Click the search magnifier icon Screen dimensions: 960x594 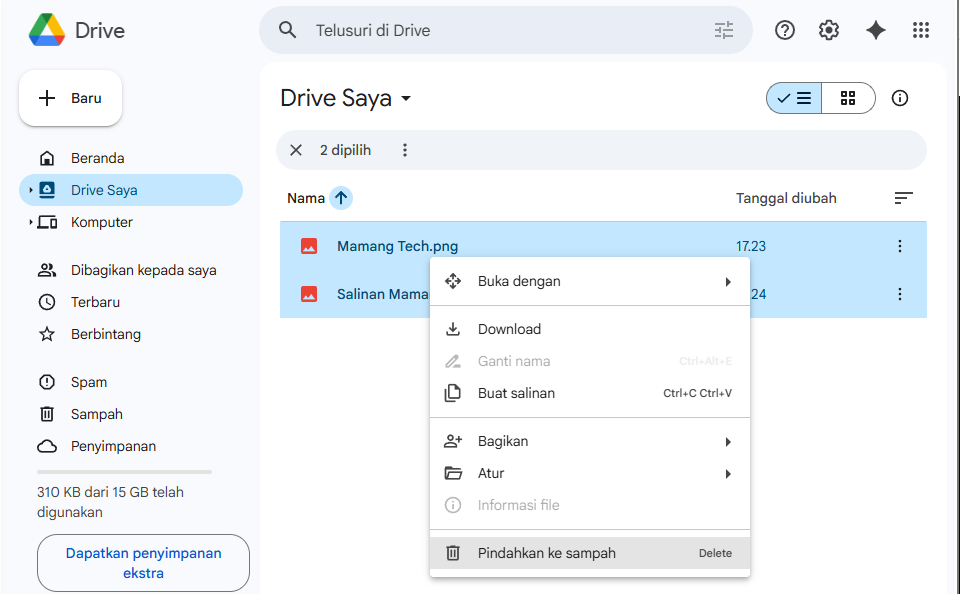point(287,30)
